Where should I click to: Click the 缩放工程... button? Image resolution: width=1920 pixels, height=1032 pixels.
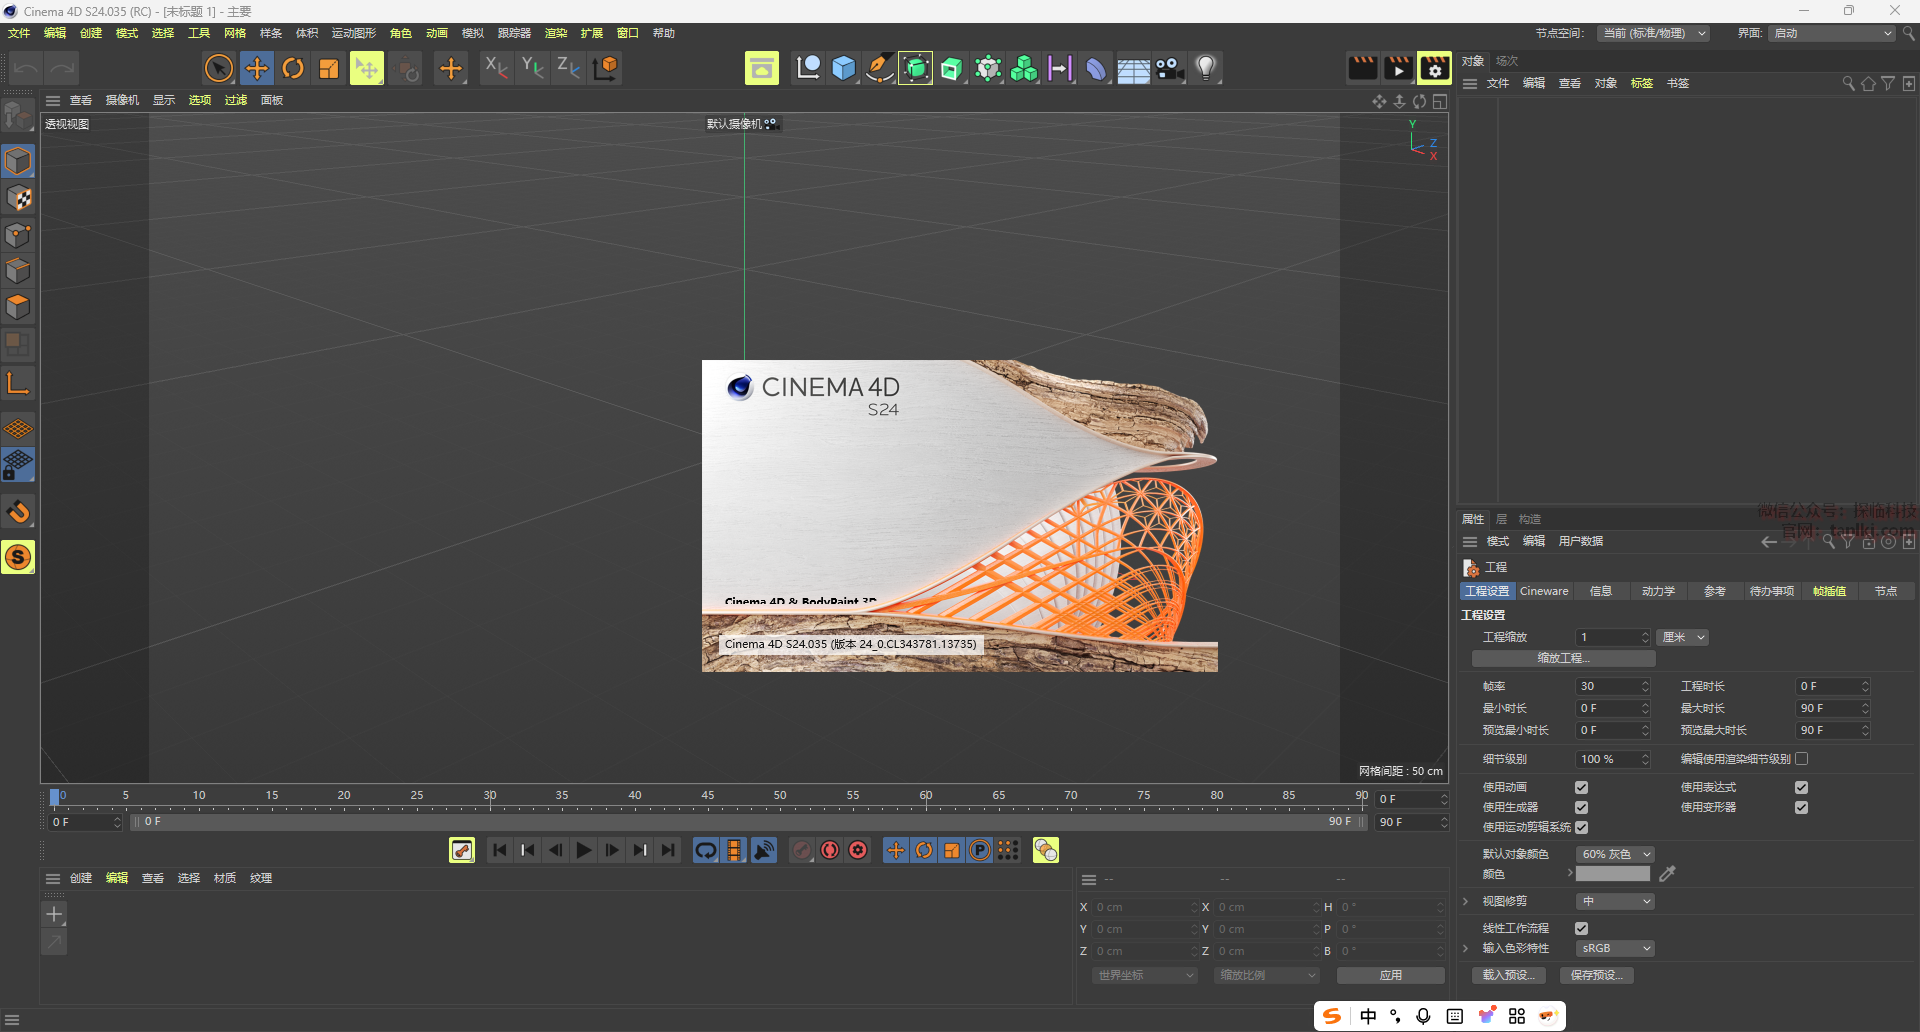pyautogui.click(x=1563, y=658)
